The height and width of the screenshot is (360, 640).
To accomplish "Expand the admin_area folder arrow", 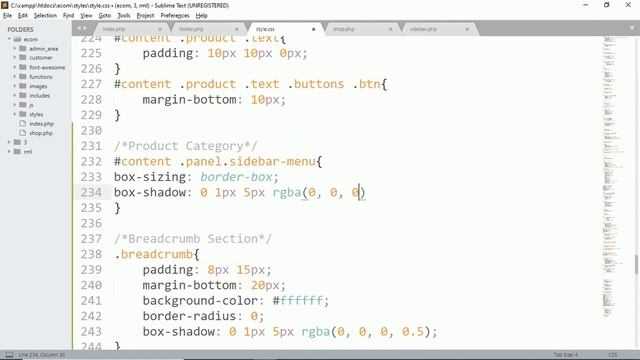I will [x=15, y=49].
